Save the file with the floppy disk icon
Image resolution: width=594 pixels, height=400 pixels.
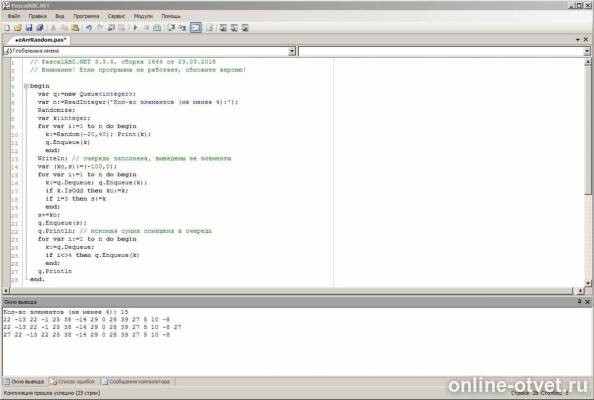(29, 28)
